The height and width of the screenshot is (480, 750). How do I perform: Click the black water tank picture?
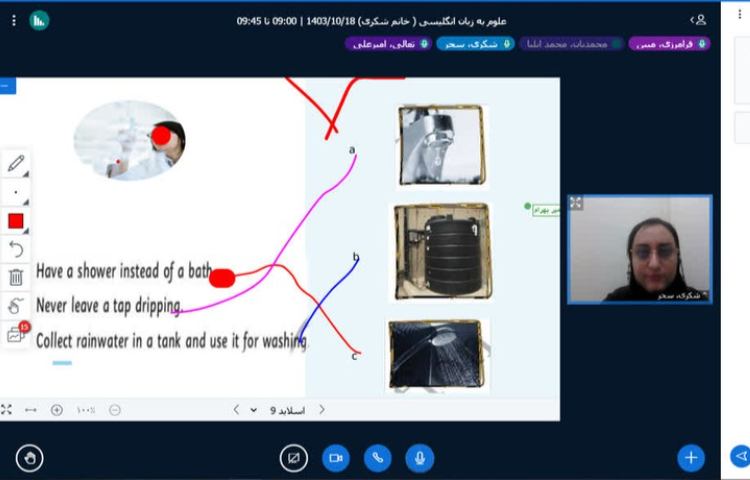pyautogui.click(x=442, y=251)
